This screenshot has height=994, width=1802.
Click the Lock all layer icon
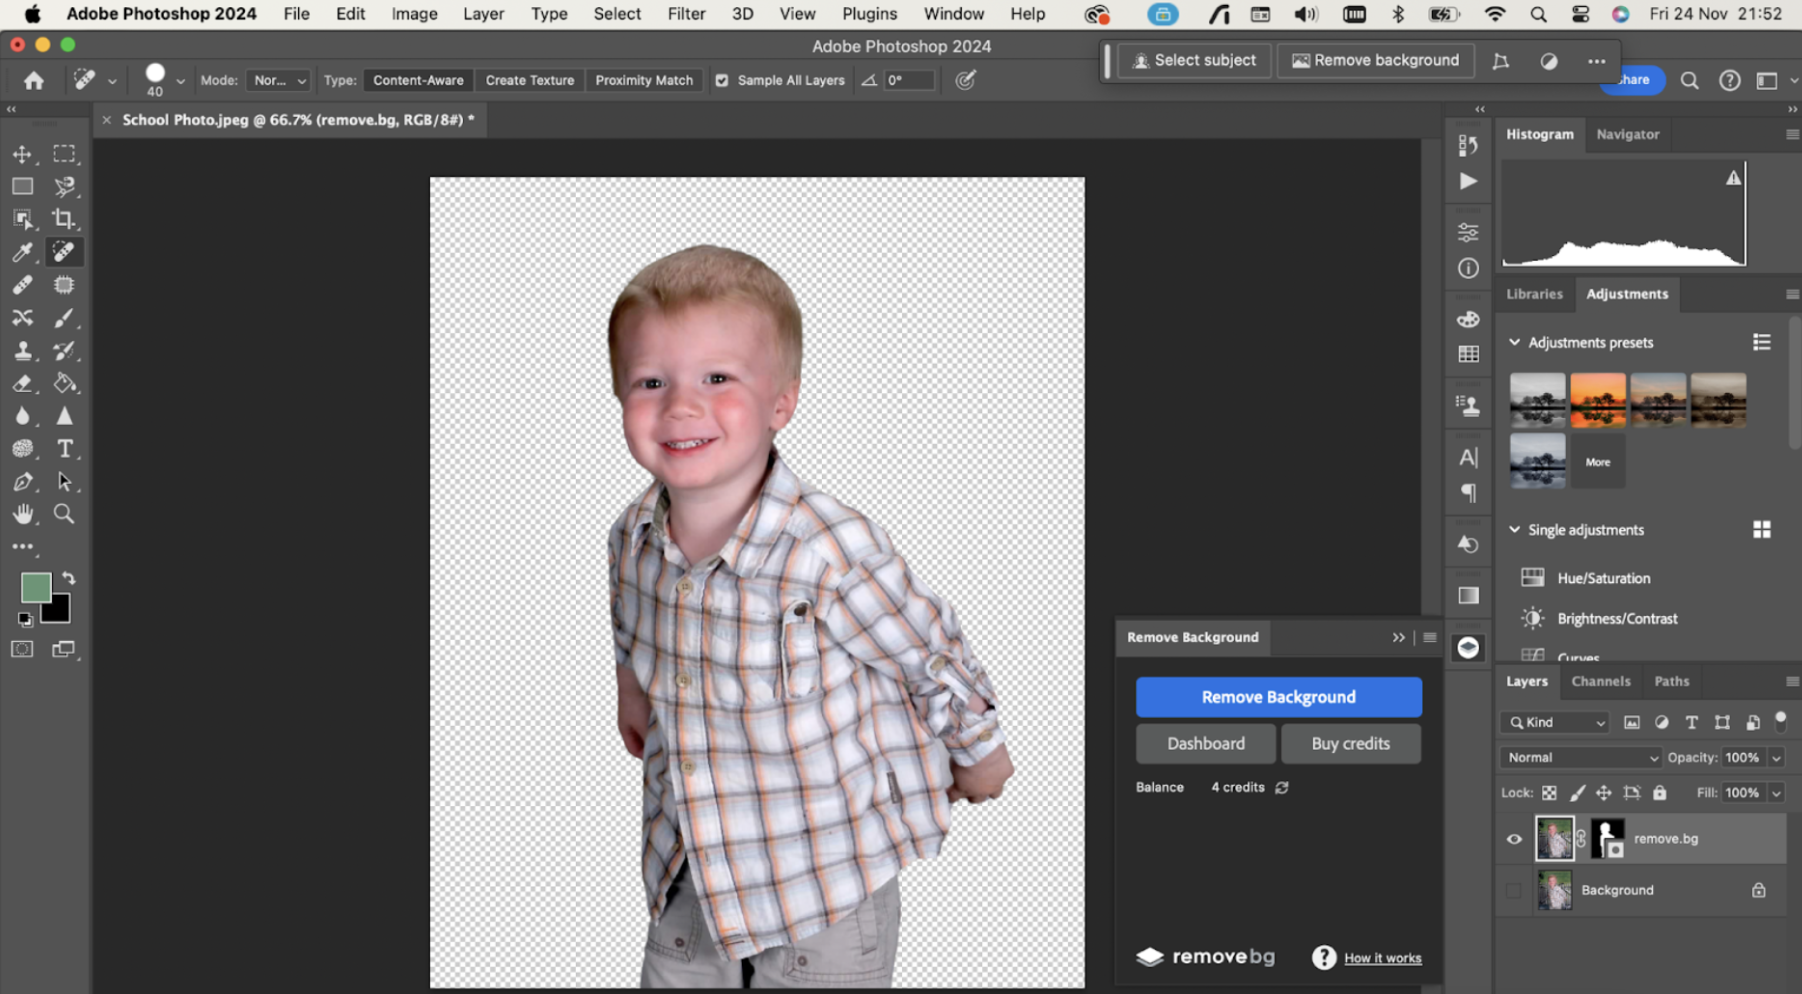(1660, 793)
